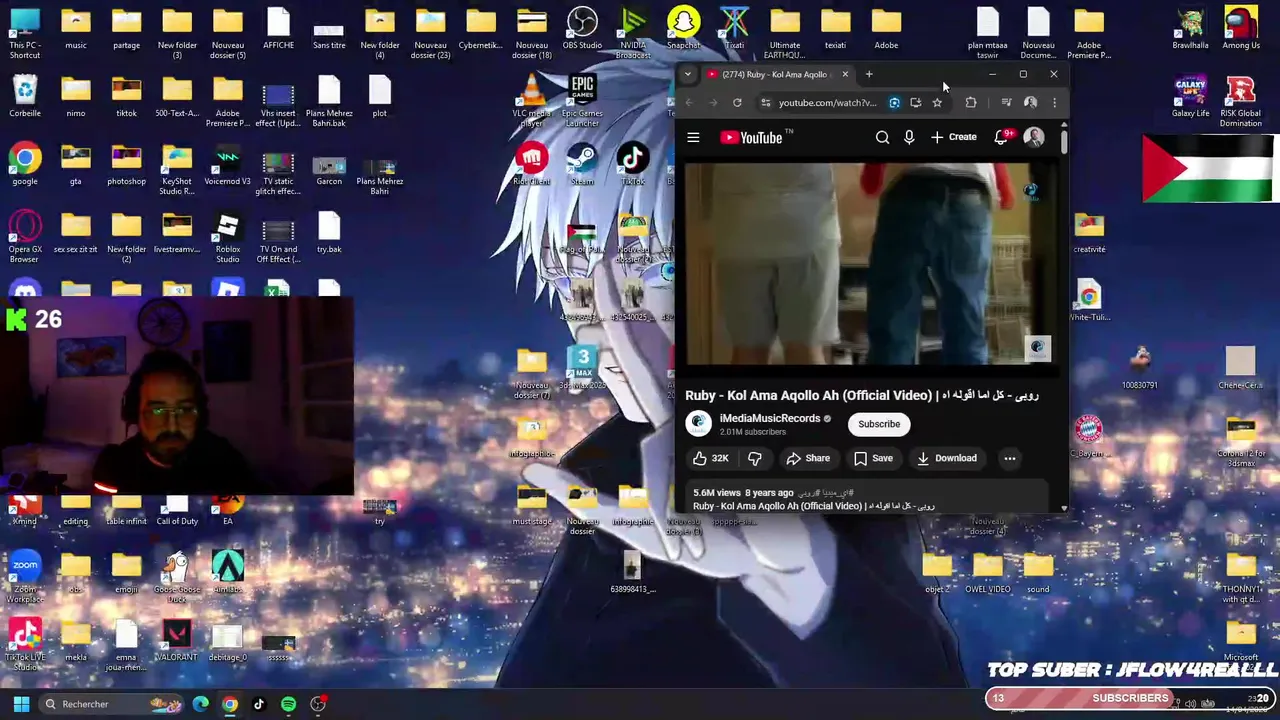The image size is (1280, 720).
Task: Start voice search with microphone icon
Action: pyautogui.click(x=909, y=137)
